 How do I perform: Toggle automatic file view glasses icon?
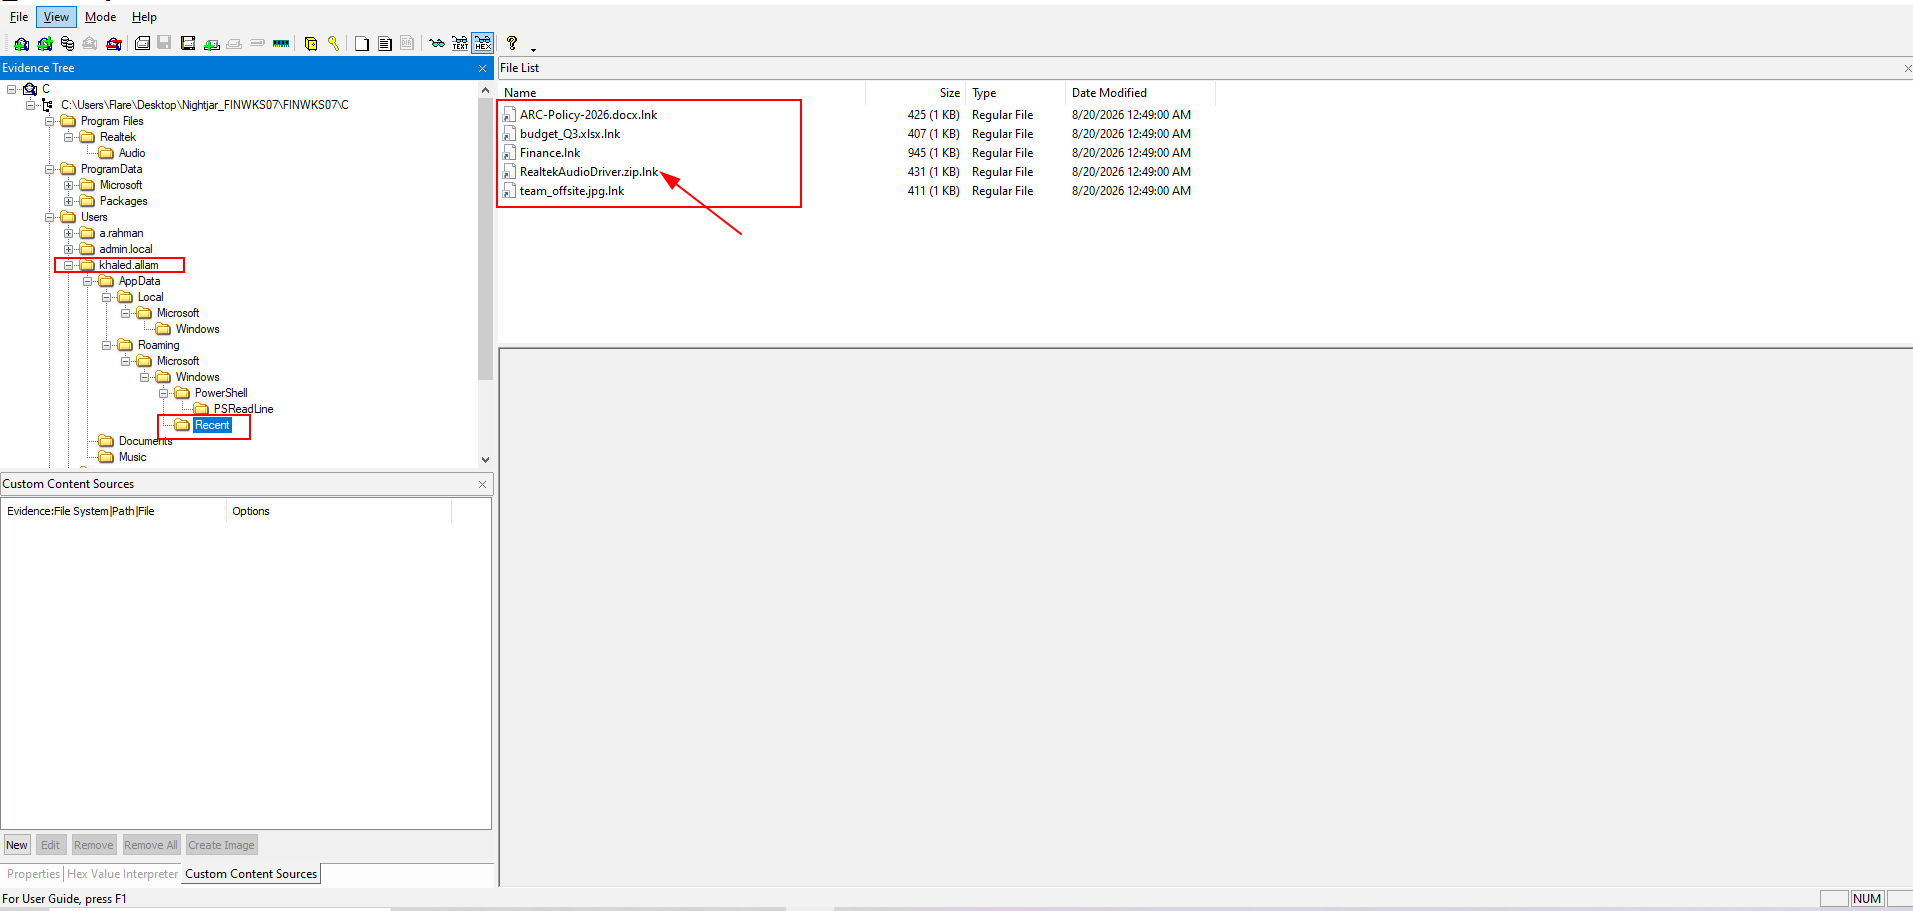(437, 44)
